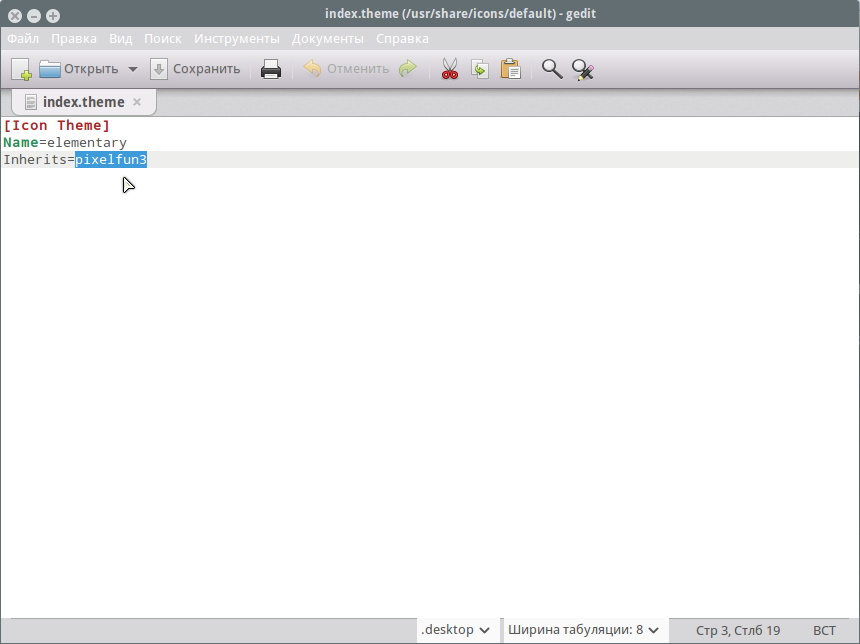
Task: Create a new document with the toolbar icon
Action: click(21, 69)
